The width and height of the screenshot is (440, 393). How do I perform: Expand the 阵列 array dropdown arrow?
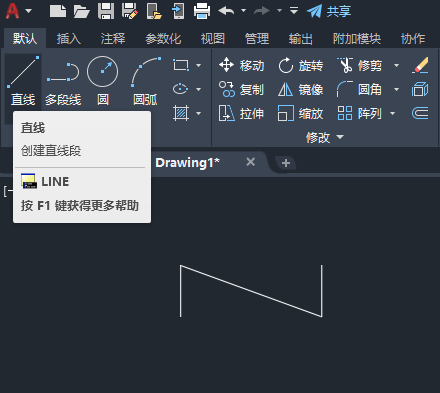[392, 113]
